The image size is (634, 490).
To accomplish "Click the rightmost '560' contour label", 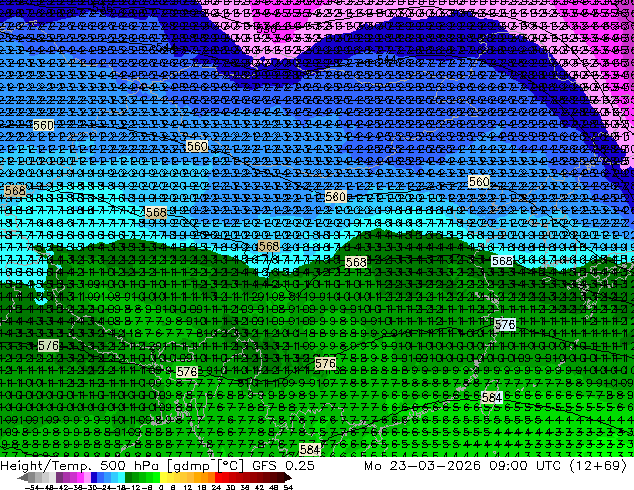I will coord(479,182).
